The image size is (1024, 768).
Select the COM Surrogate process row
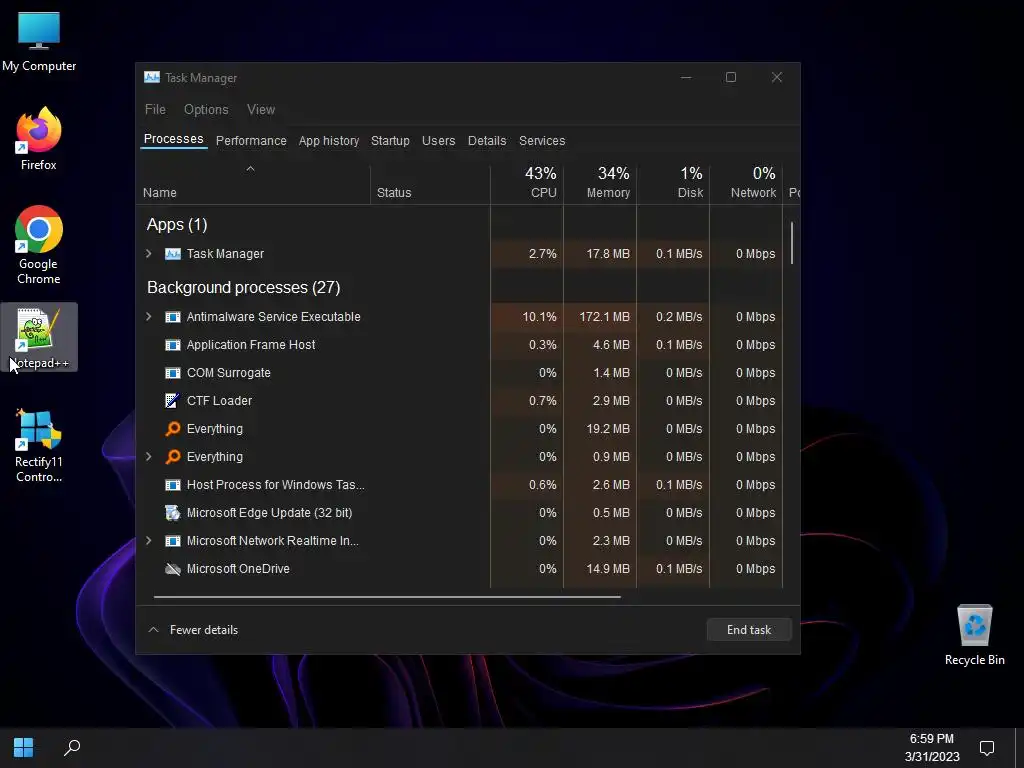coord(460,373)
